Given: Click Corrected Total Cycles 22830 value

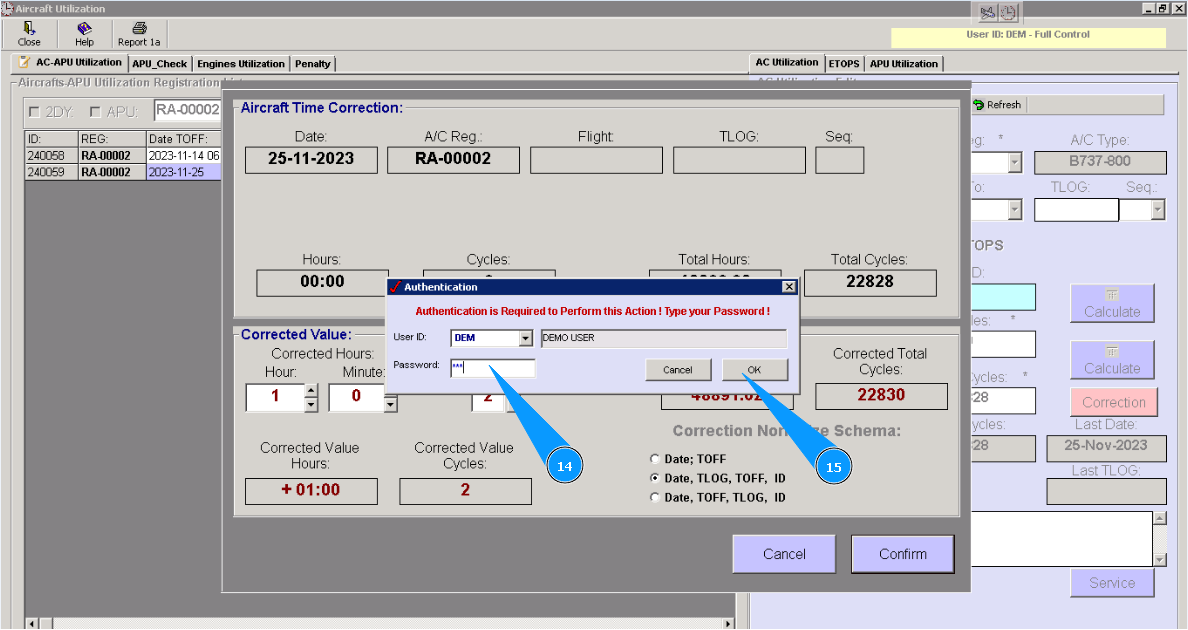Looking at the screenshot, I should click(x=881, y=395).
